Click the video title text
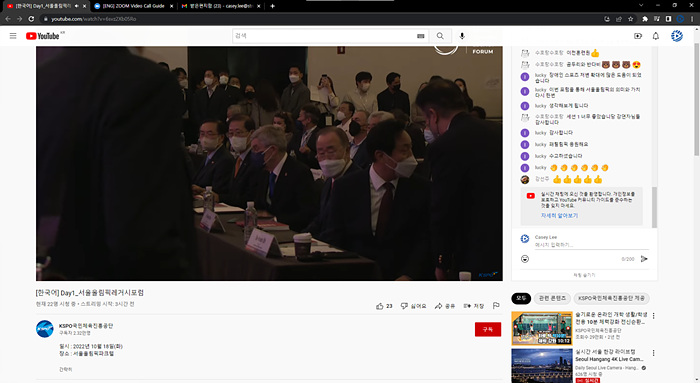Viewport: 700px width, 383px height. 90,293
